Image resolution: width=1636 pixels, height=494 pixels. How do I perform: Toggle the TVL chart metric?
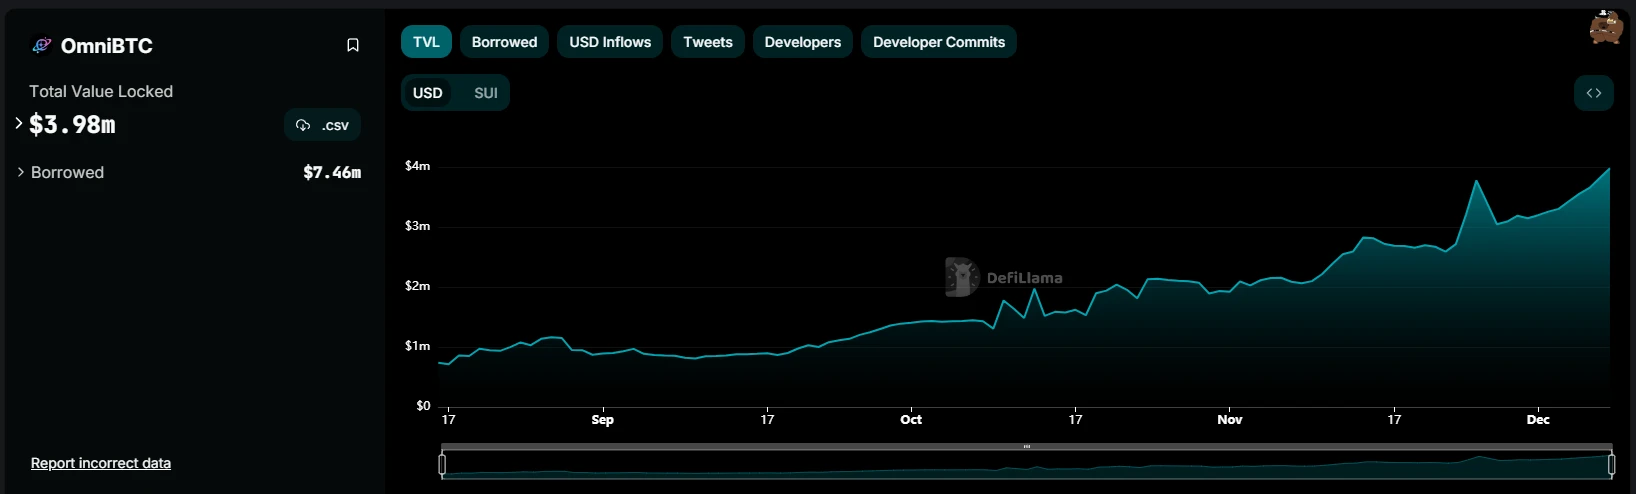(x=426, y=42)
